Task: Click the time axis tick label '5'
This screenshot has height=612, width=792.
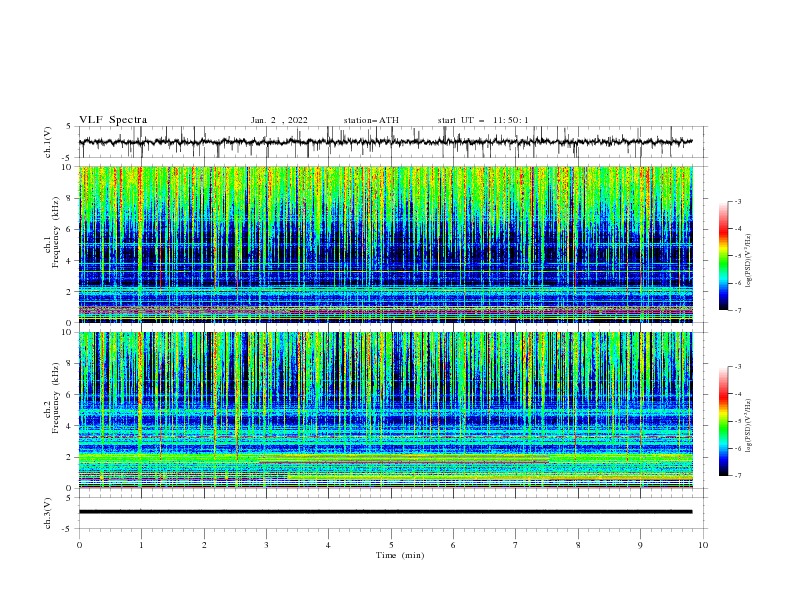Action: 391,545
